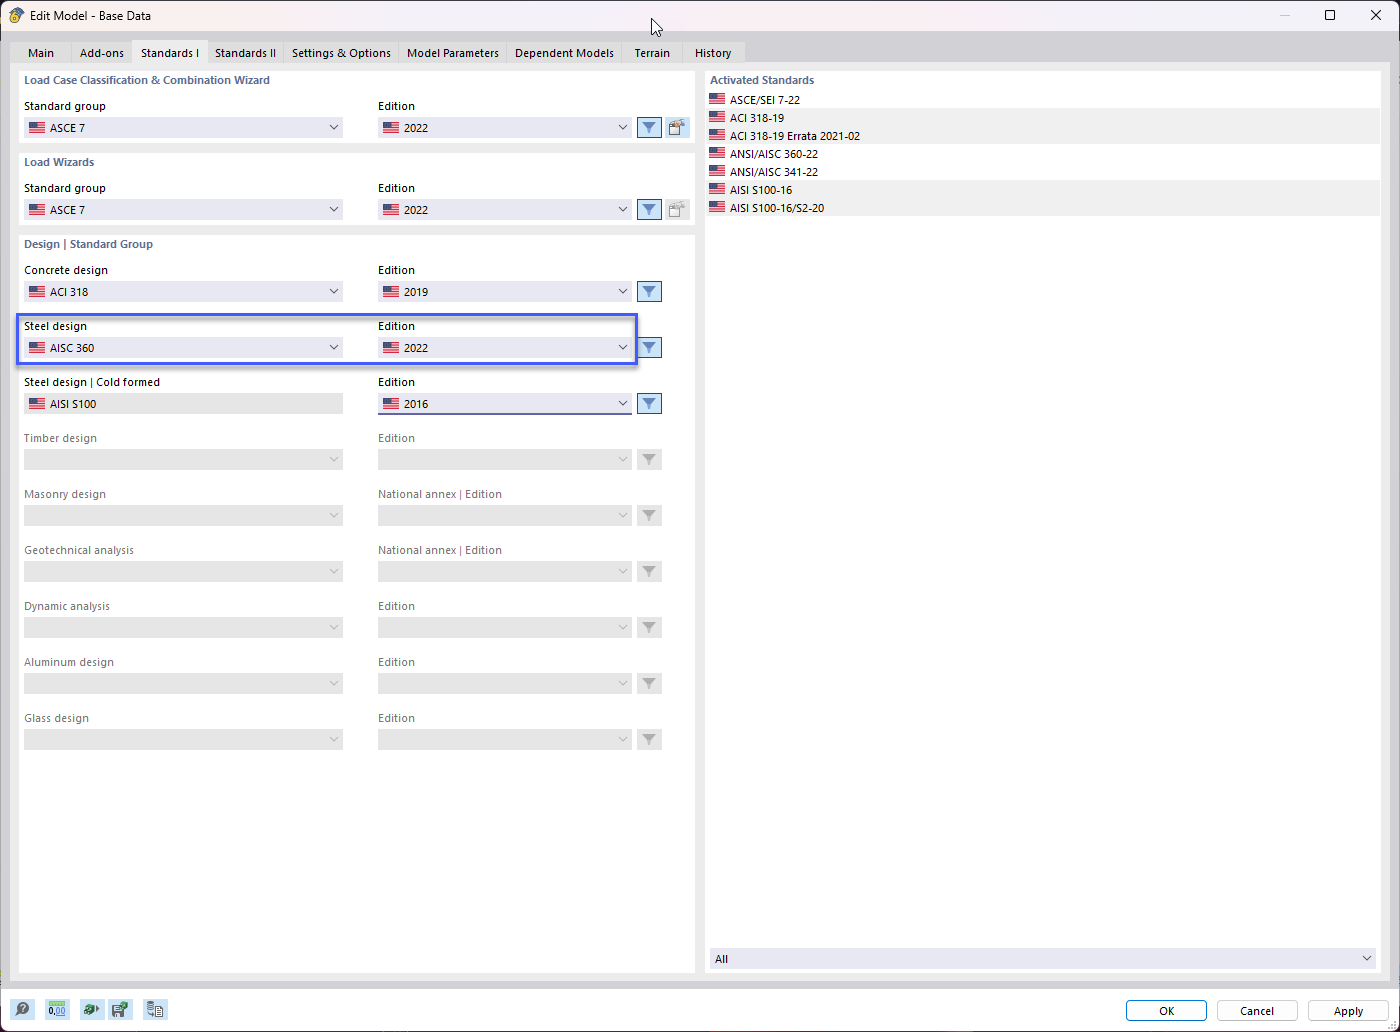Viewport: 1400px width, 1032px height.
Task: Open the History tab
Action: 713,53
